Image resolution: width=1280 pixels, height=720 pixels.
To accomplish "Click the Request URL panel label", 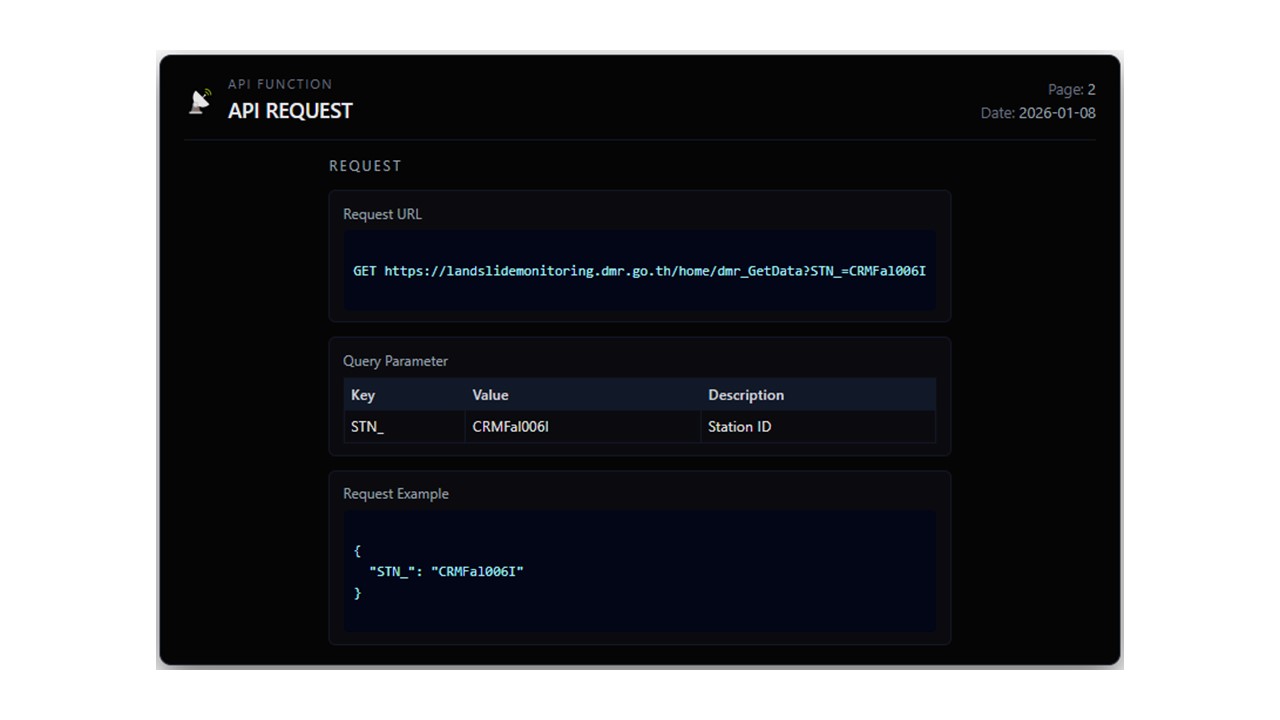I will point(382,214).
